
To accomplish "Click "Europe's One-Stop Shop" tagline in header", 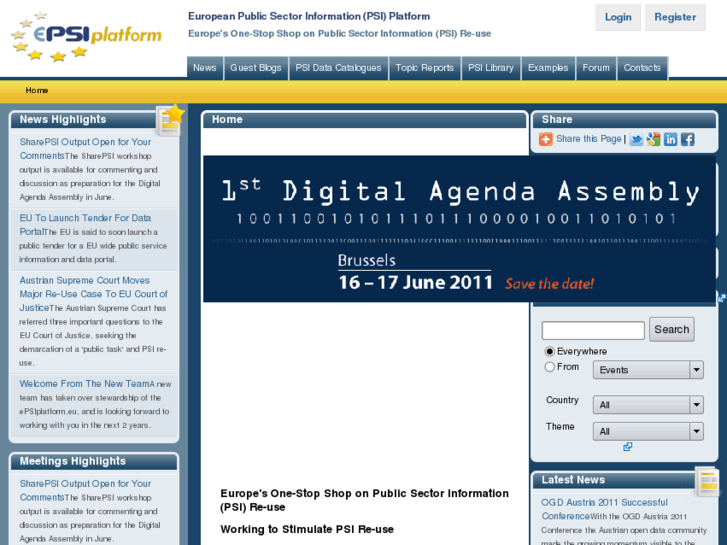I will point(339,33).
